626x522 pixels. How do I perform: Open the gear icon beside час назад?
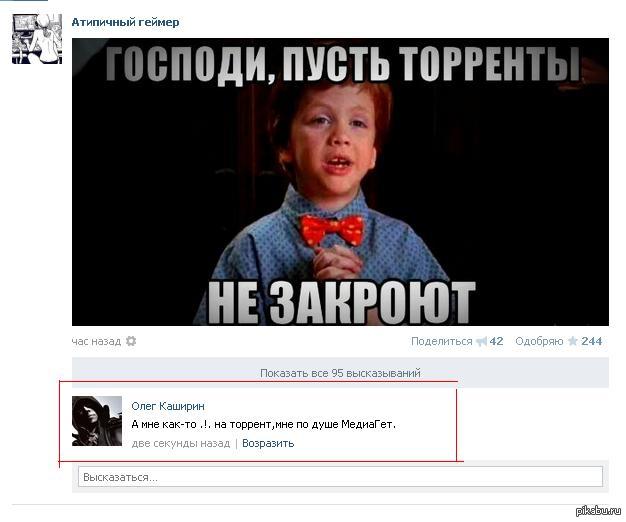(x=131, y=341)
